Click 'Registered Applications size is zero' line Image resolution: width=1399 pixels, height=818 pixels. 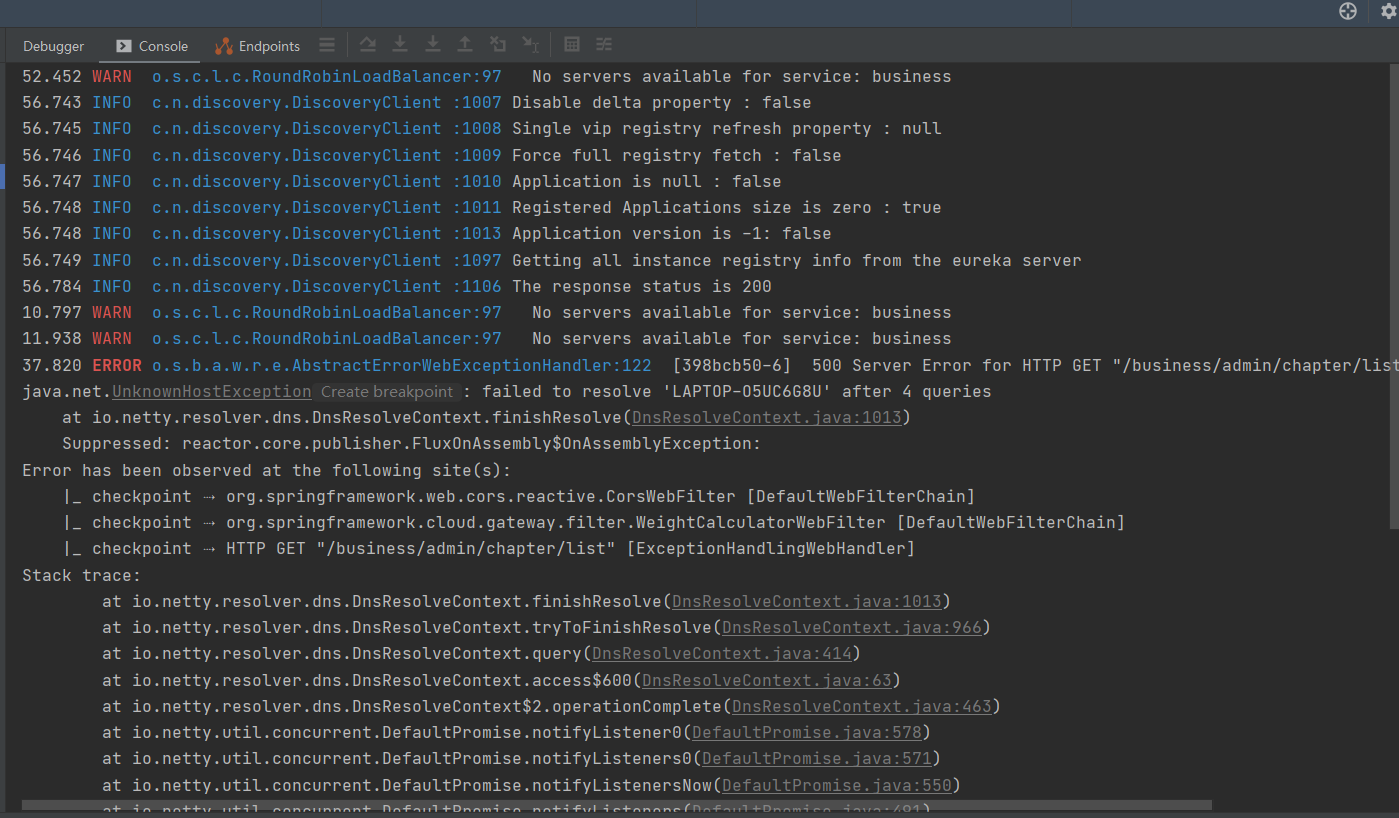pos(481,208)
